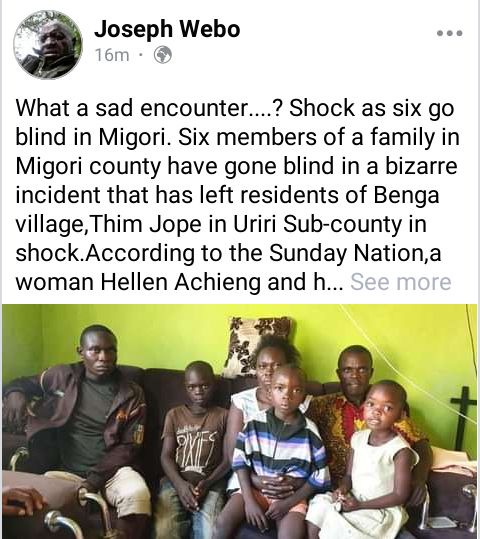Screen dimensions: 480x539
Task: Tap the black cross on green wall
Action: click(463, 418)
